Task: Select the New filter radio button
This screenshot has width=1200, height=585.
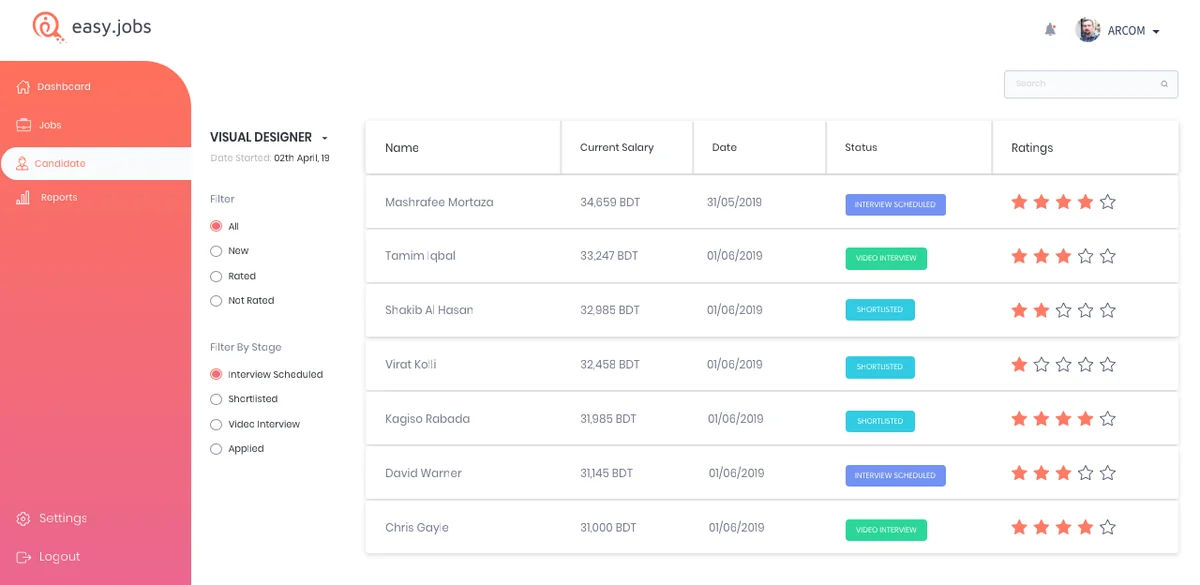Action: pyautogui.click(x=216, y=251)
